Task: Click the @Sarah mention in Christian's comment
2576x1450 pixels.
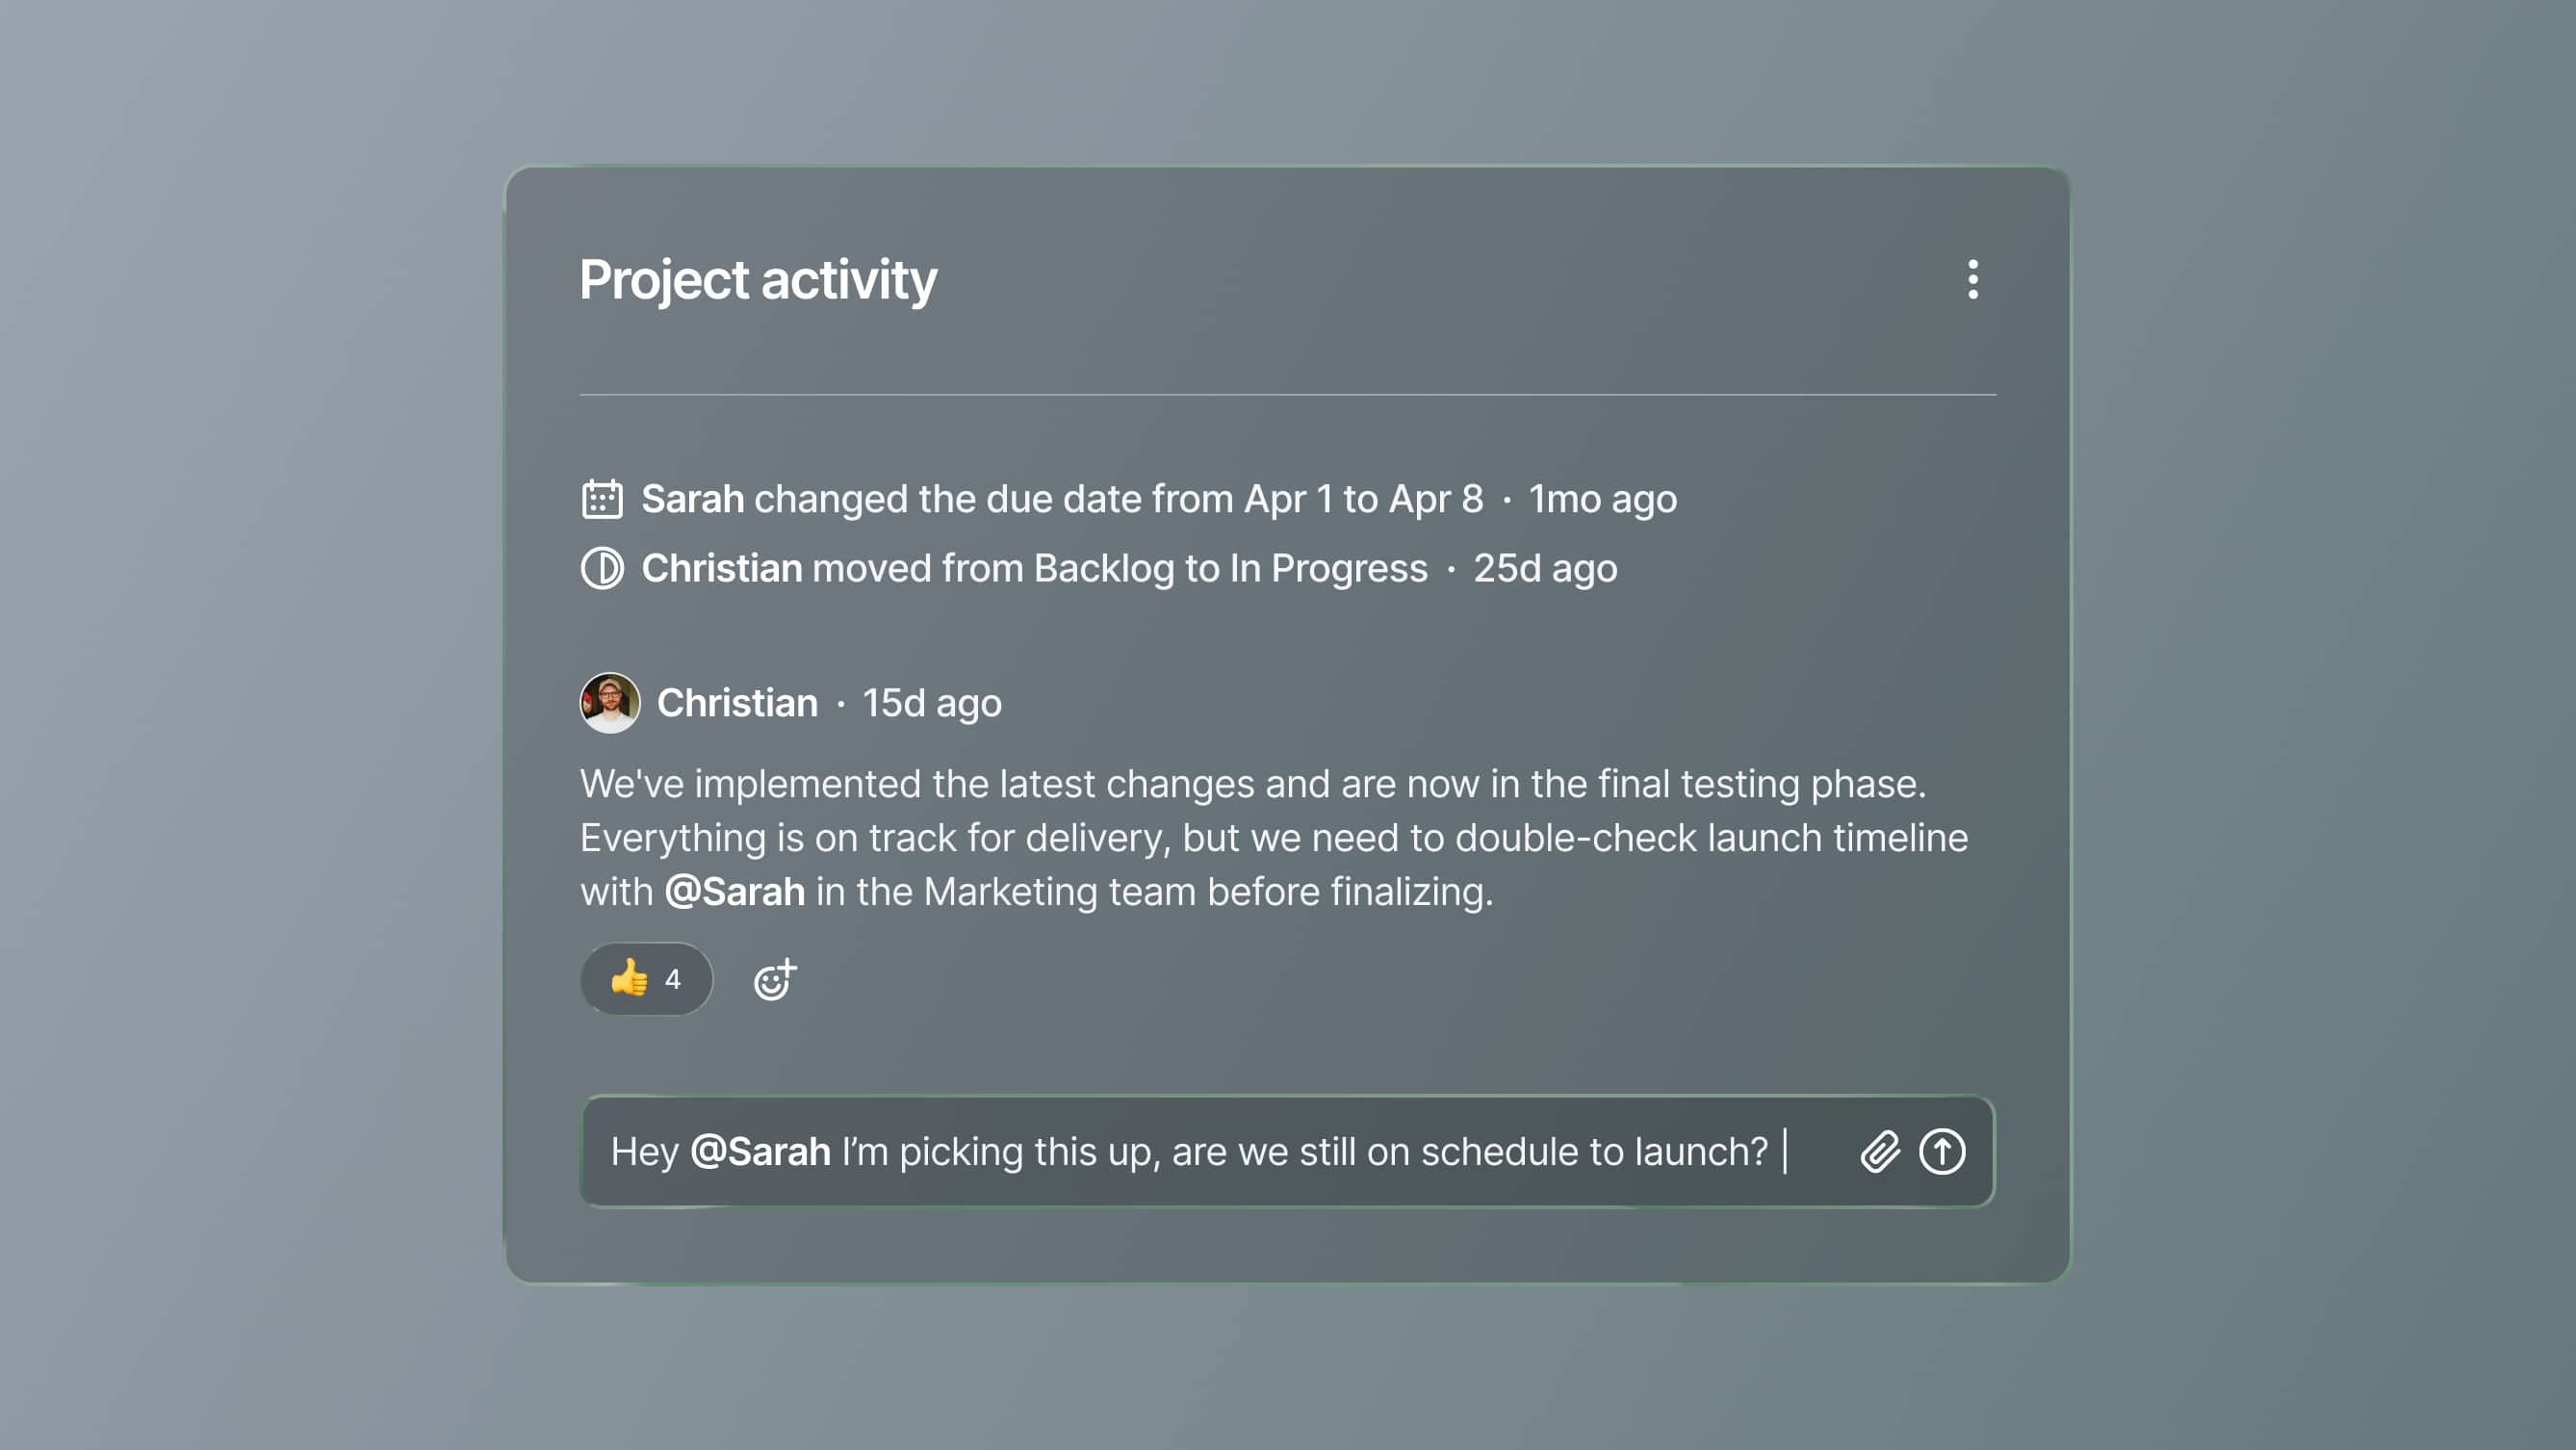Action: coord(735,891)
